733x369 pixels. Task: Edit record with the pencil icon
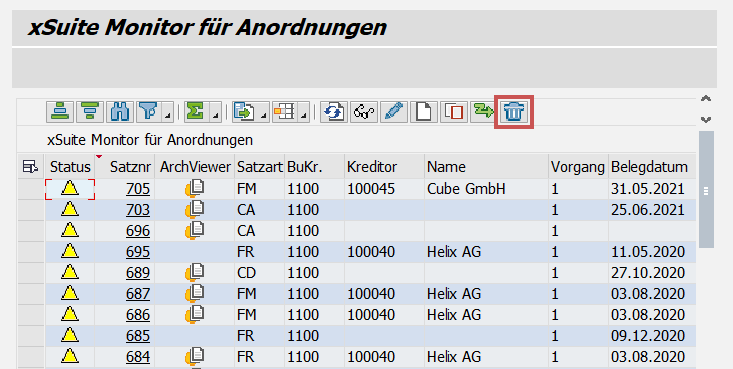[x=394, y=112]
